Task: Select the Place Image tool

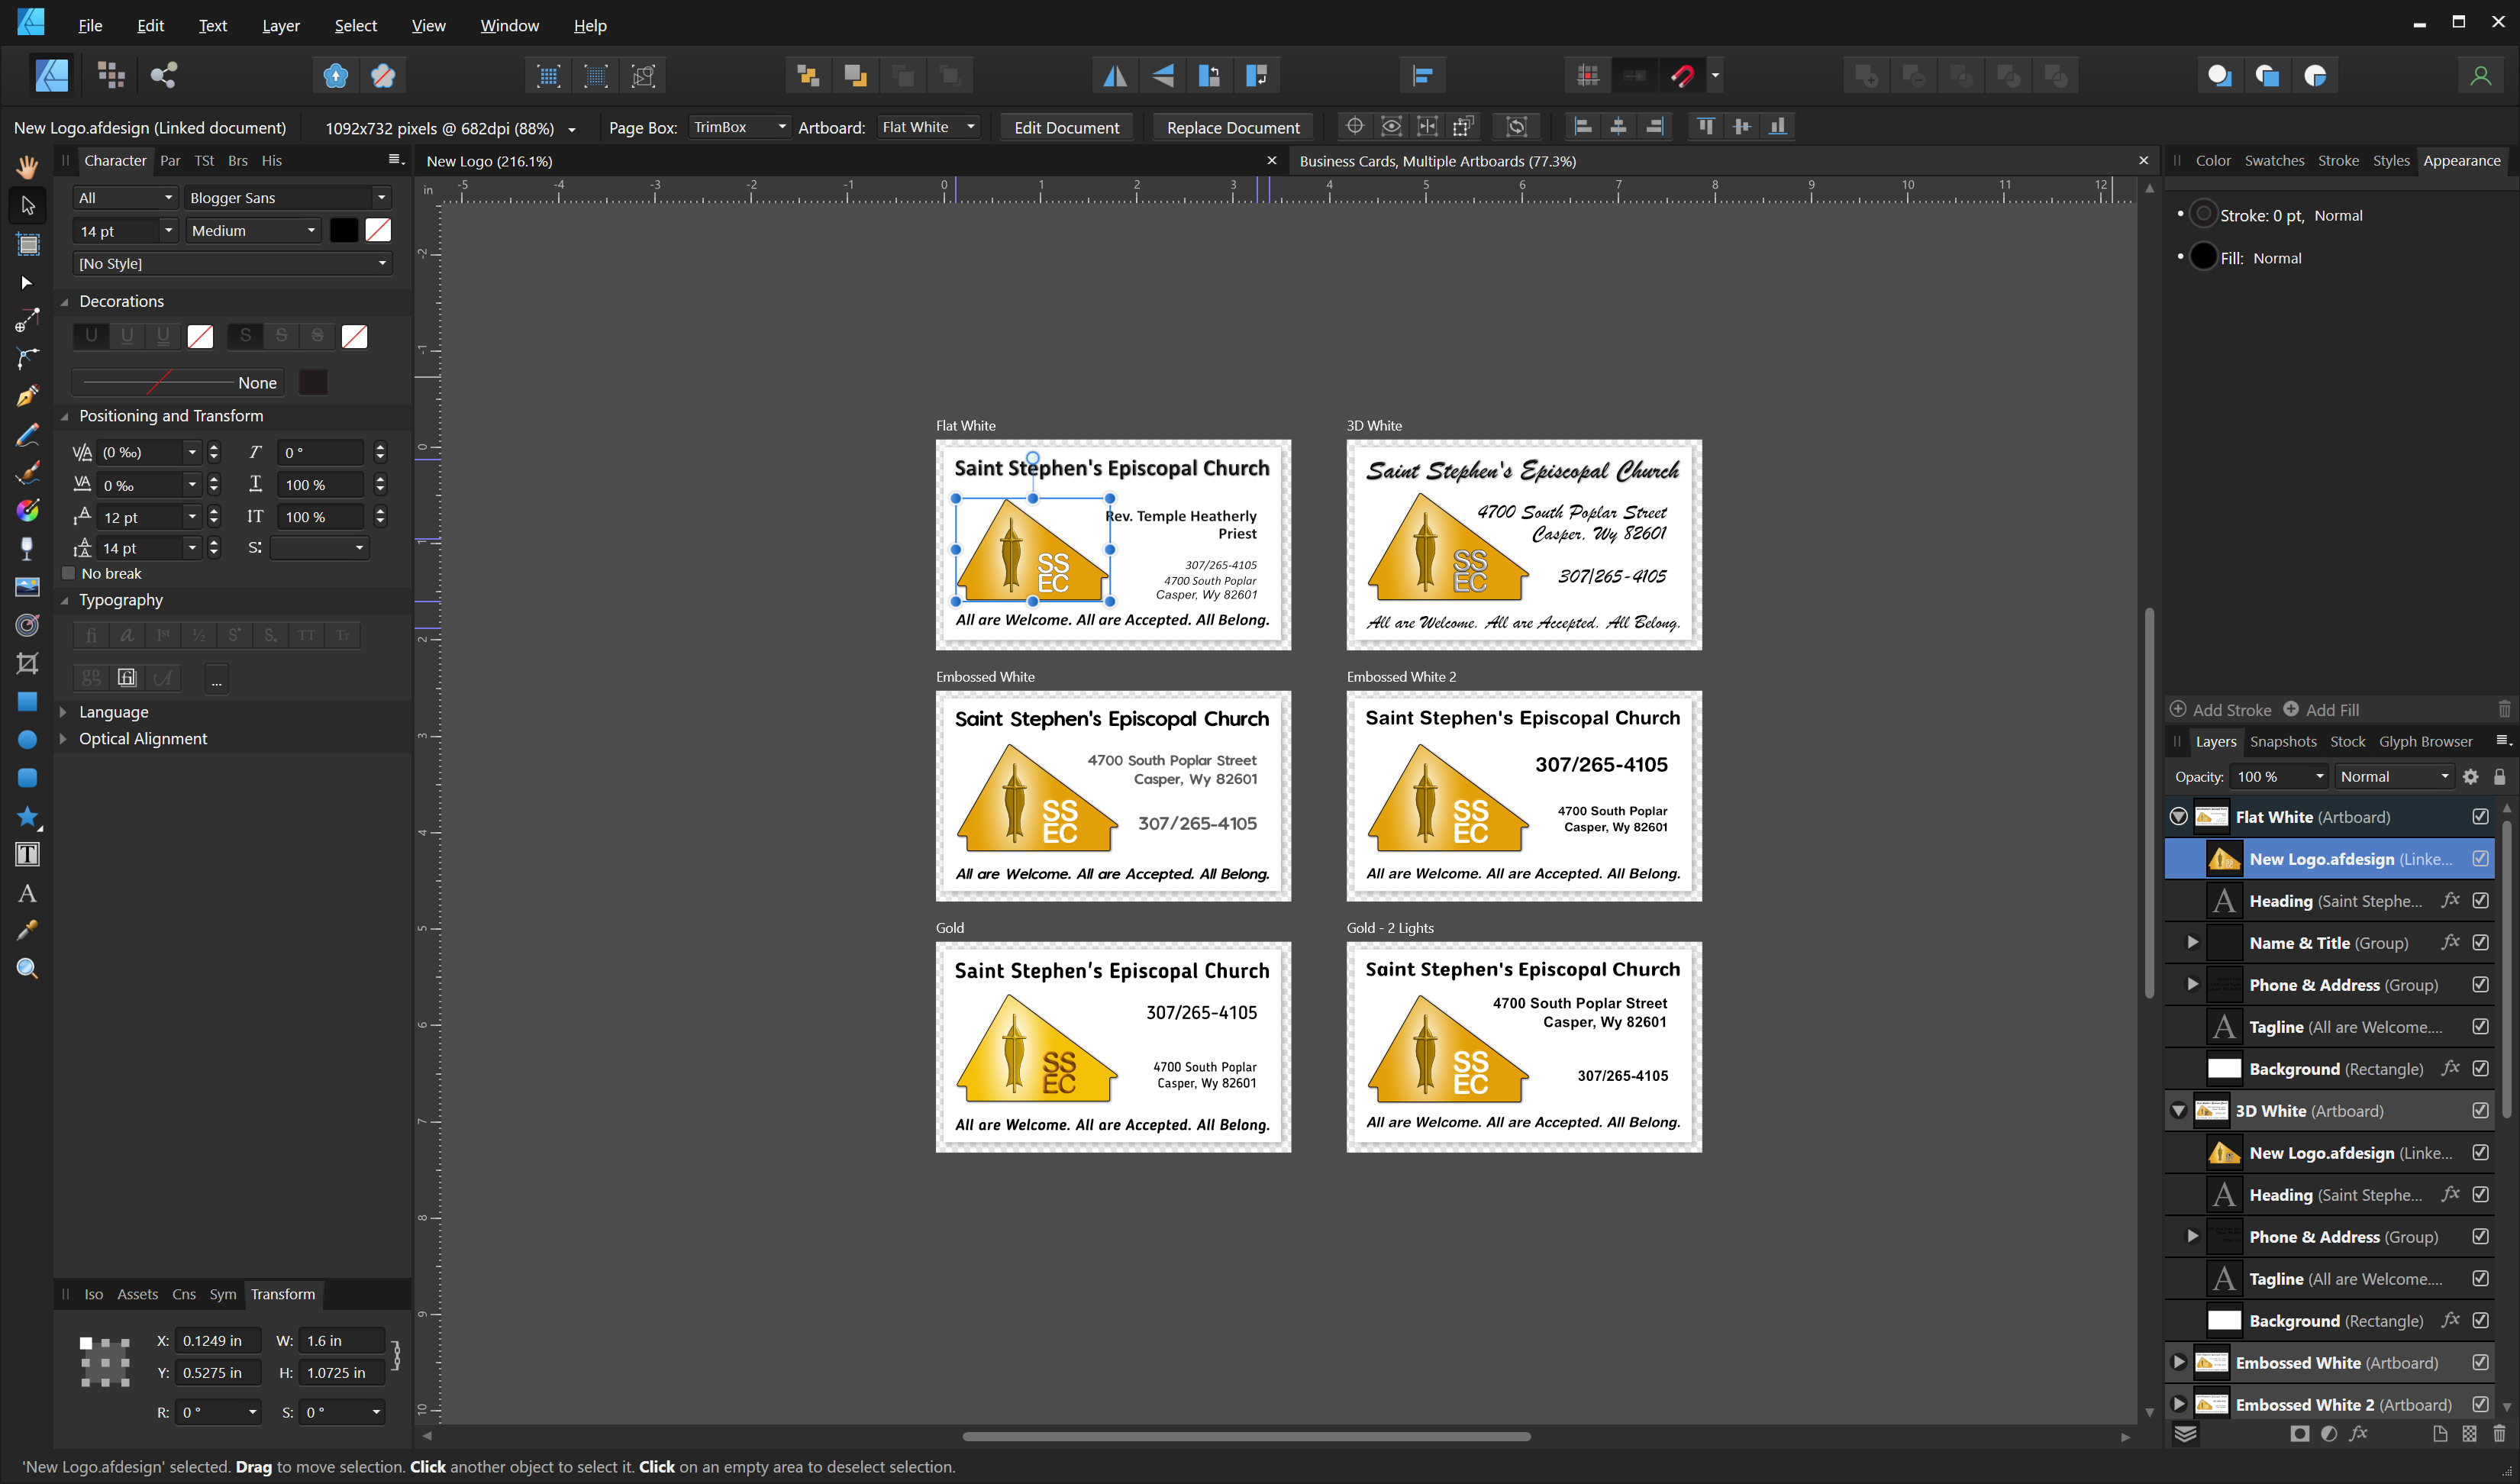Action: [27, 587]
